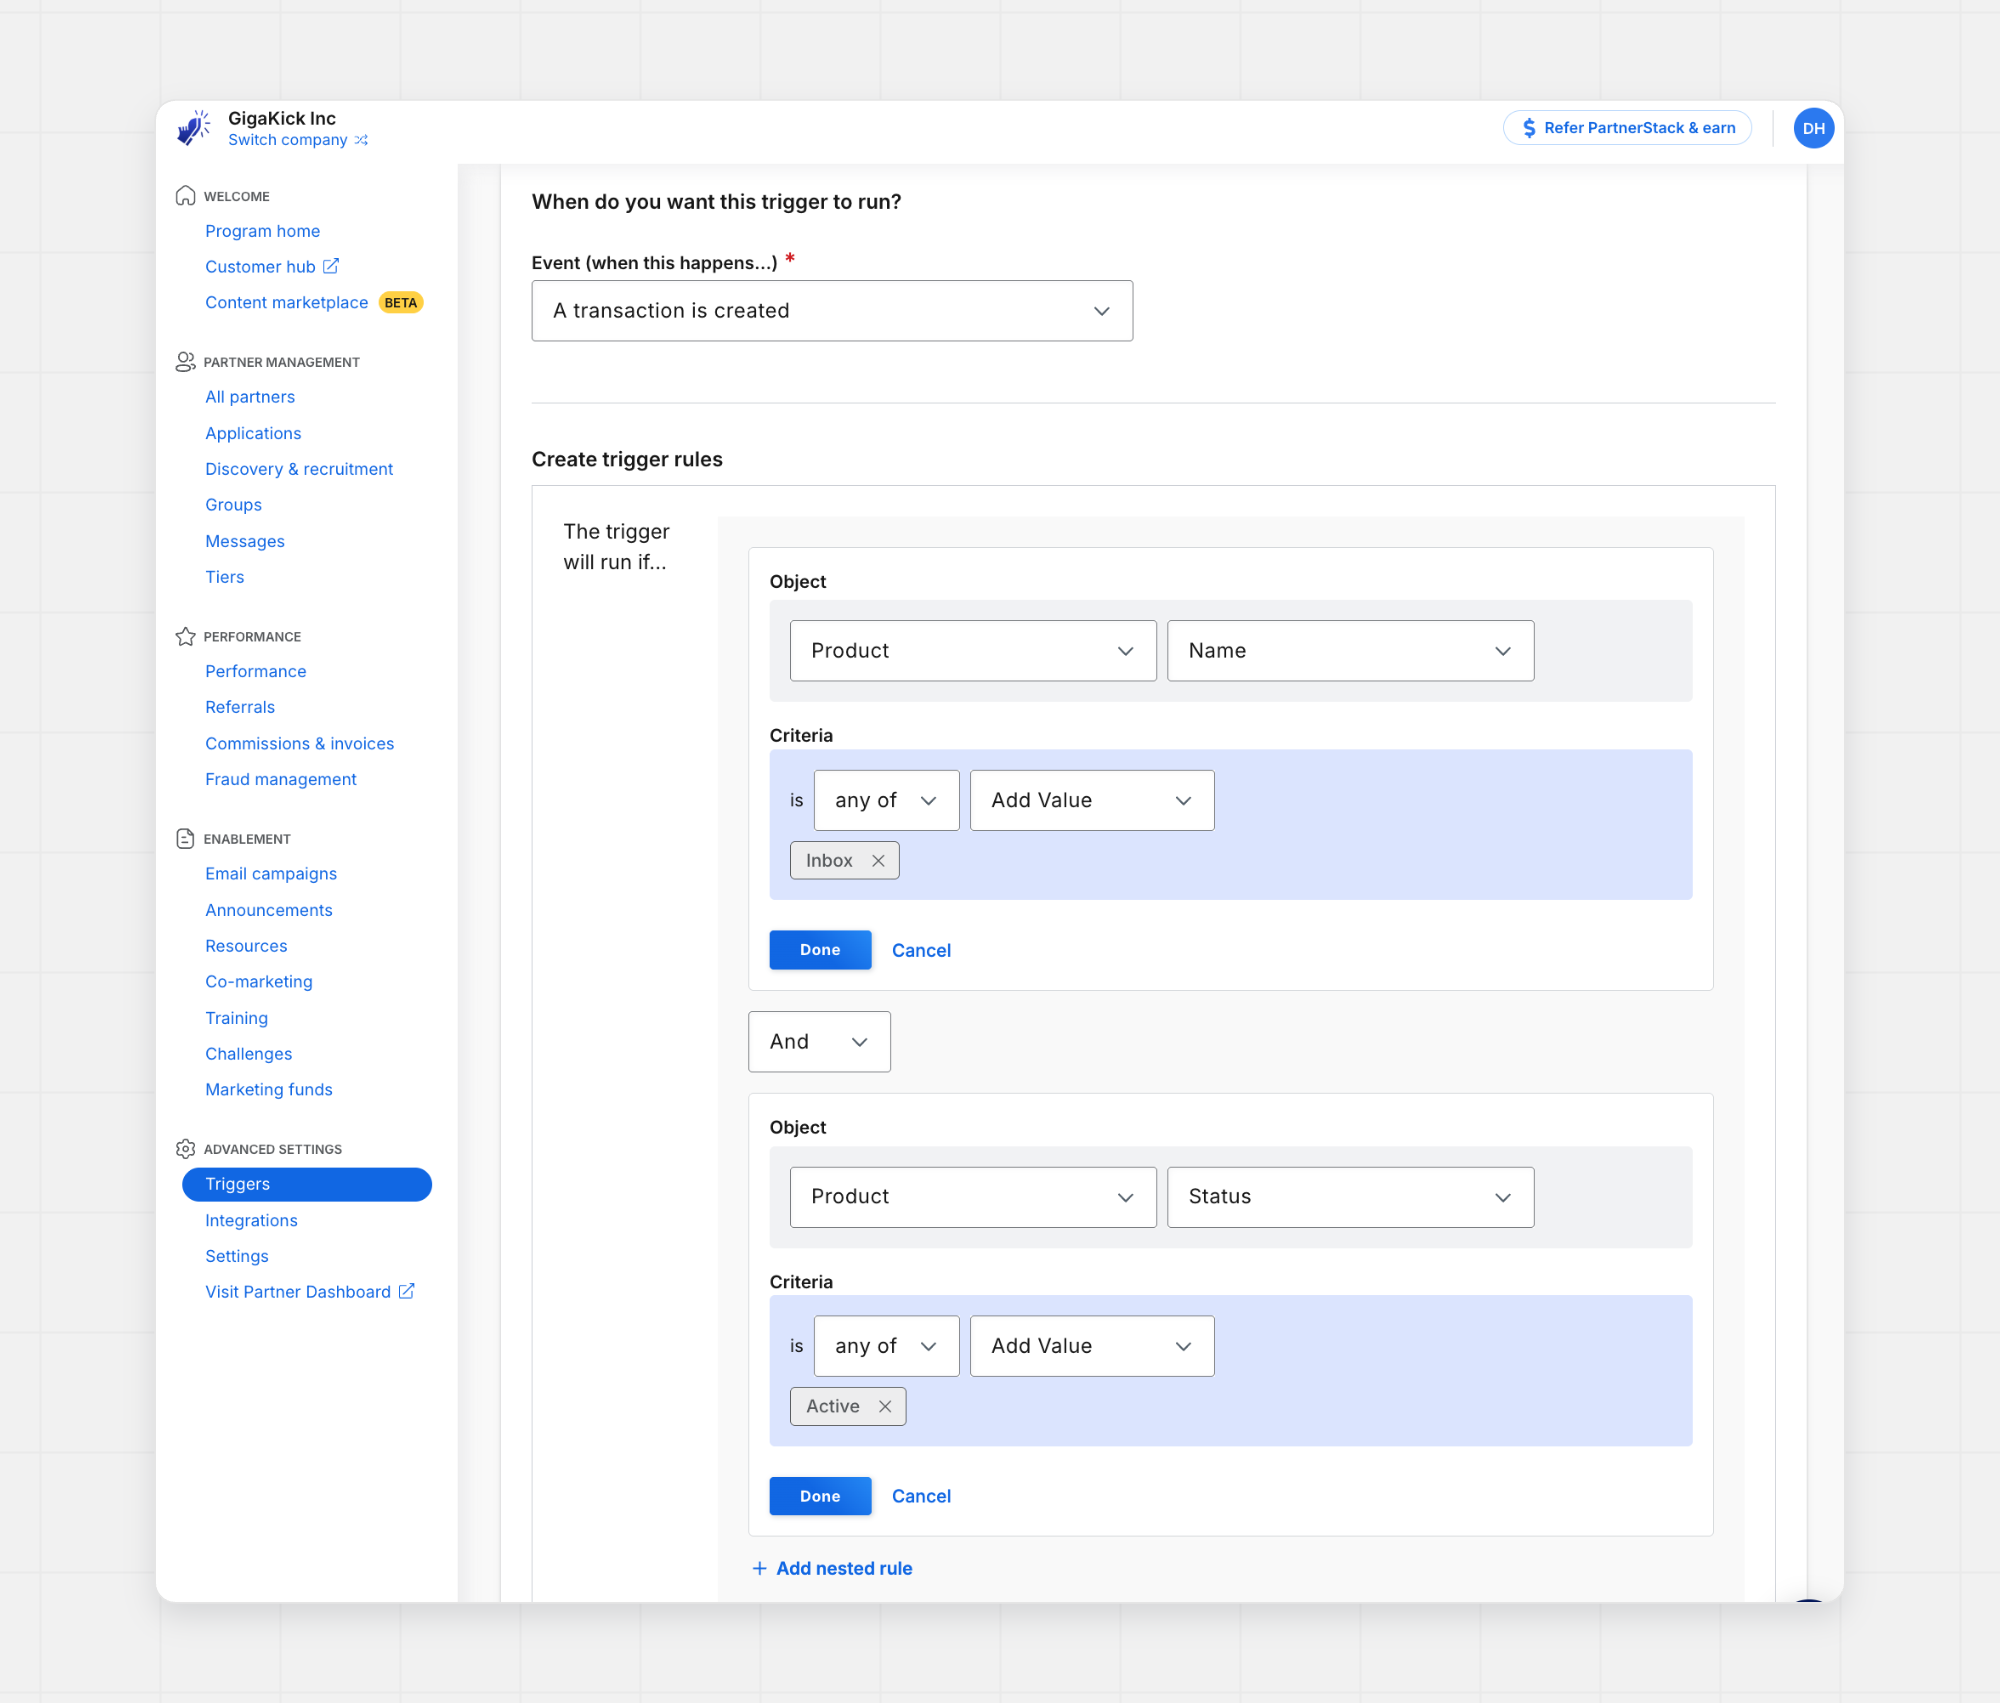Click the Advanced Settings gear icon
The image size is (2000, 1703).
pyautogui.click(x=185, y=1149)
